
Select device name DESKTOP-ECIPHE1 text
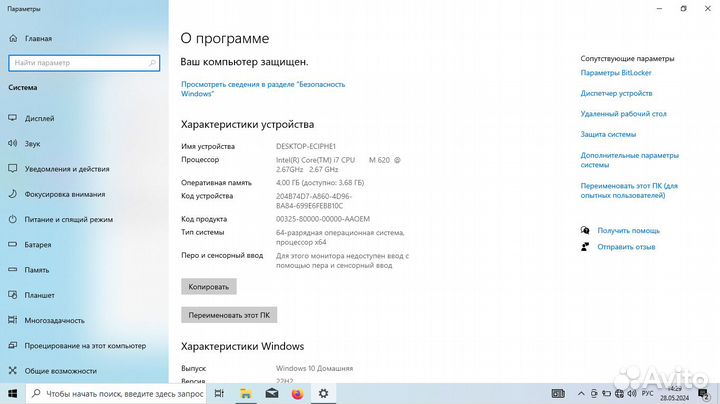click(x=306, y=146)
